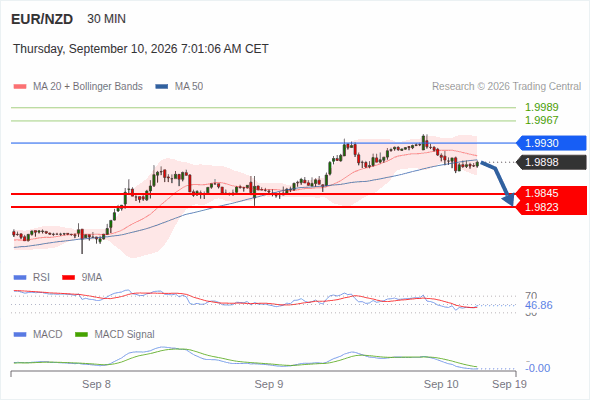This screenshot has height=400, width=590.
Task: Click the EUR/NZD pair title
Action: click(x=42, y=19)
